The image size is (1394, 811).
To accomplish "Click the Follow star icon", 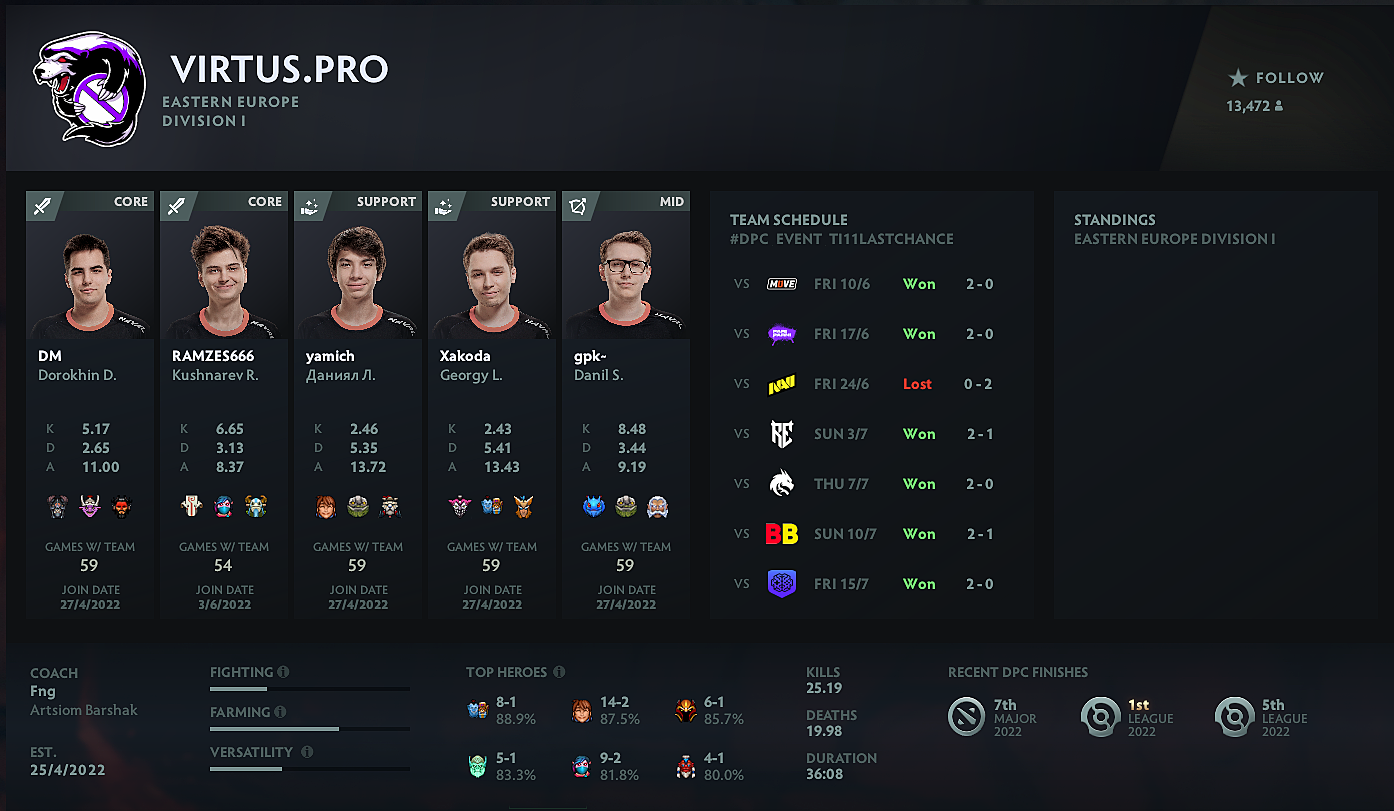I will [x=1238, y=78].
